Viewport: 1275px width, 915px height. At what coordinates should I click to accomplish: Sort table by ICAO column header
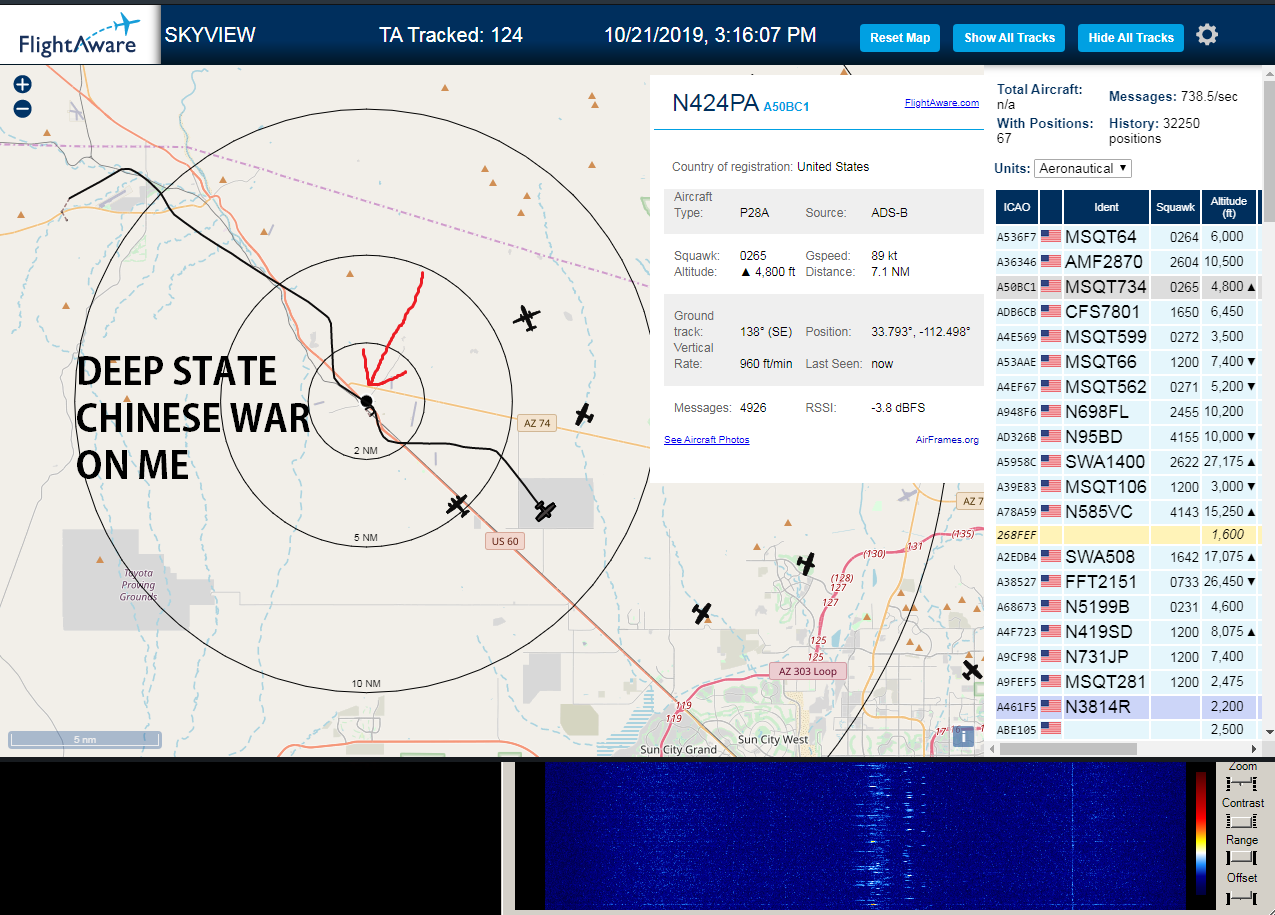(1017, 207)
